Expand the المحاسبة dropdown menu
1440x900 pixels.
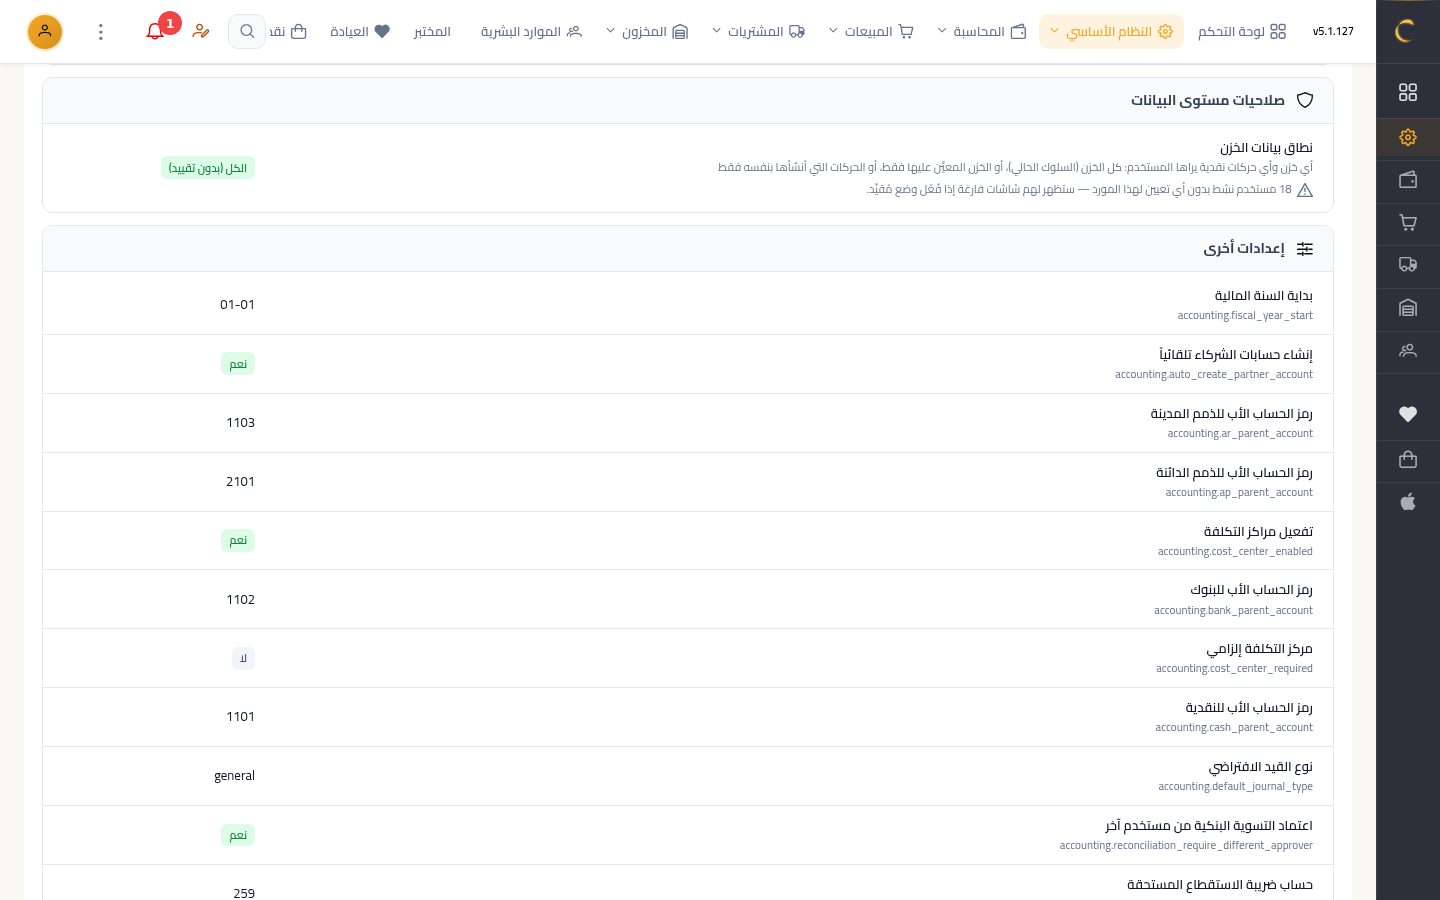point(982,31)
